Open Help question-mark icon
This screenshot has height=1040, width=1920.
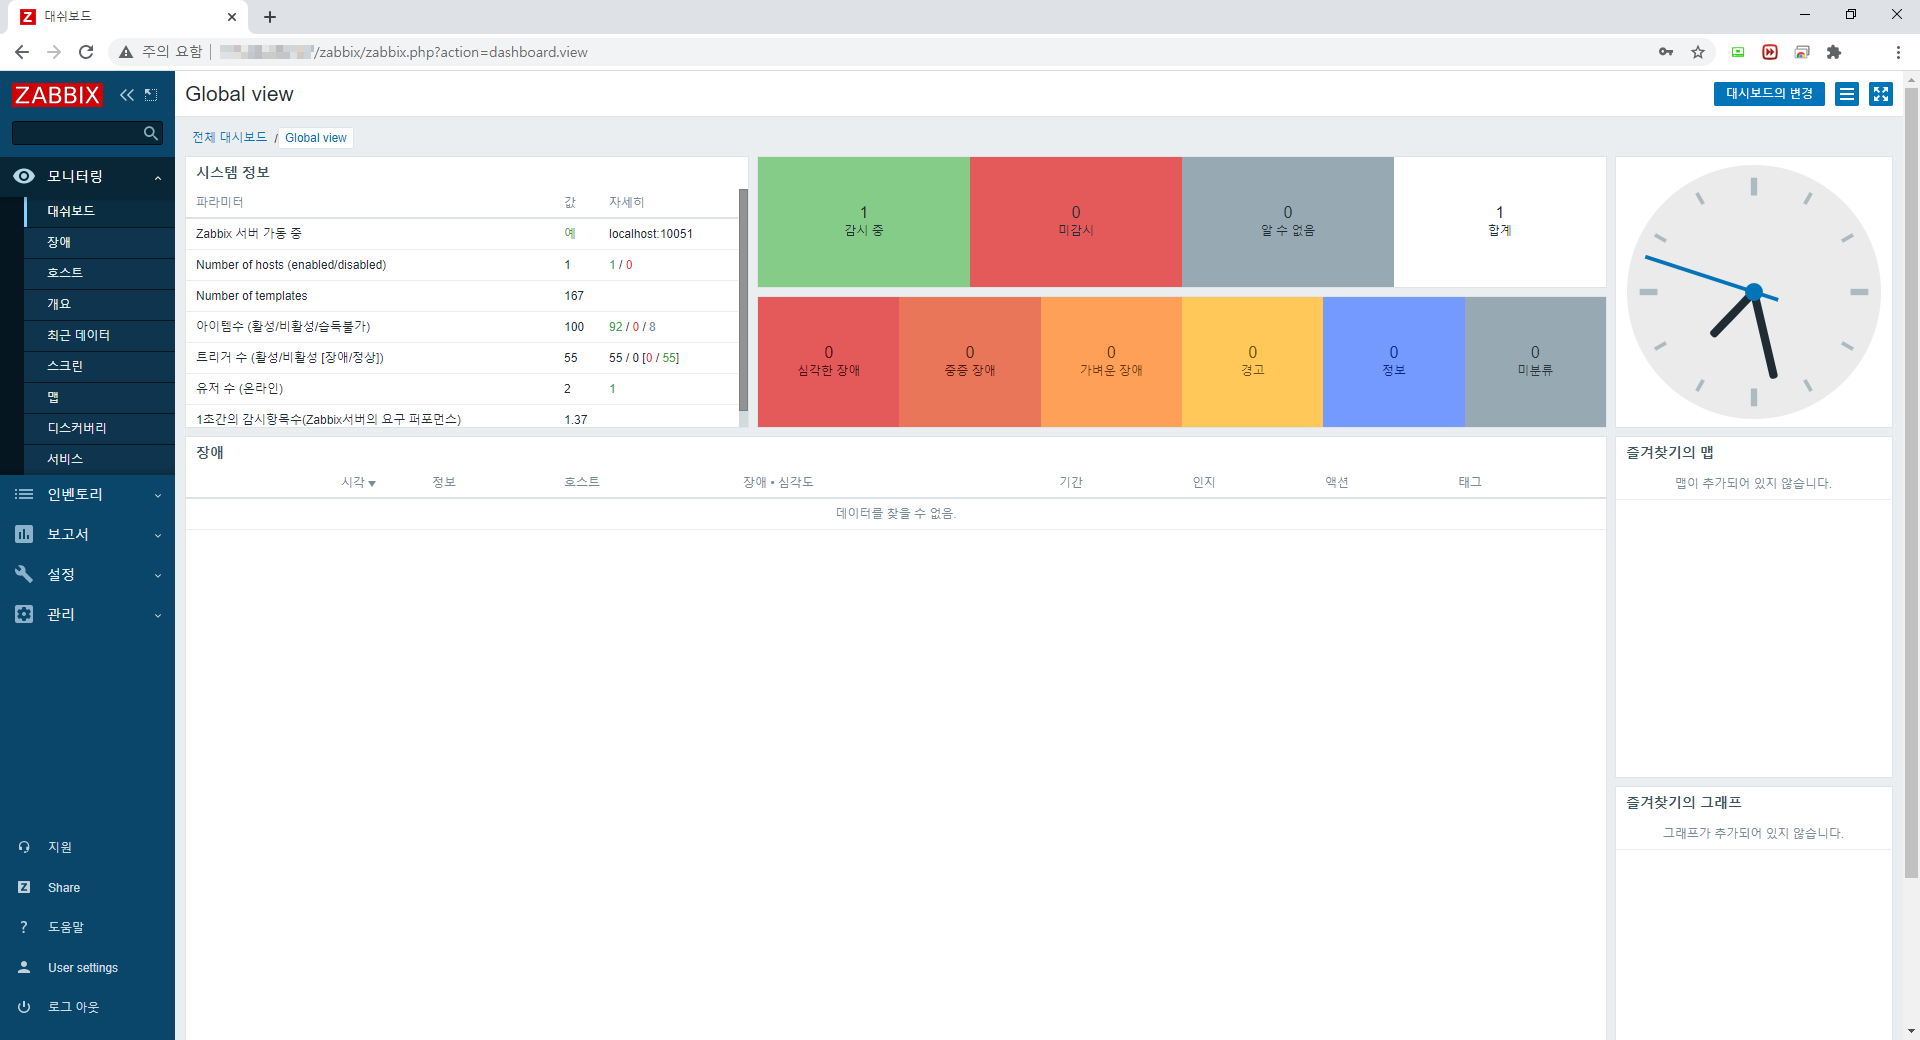pos(24,927)
